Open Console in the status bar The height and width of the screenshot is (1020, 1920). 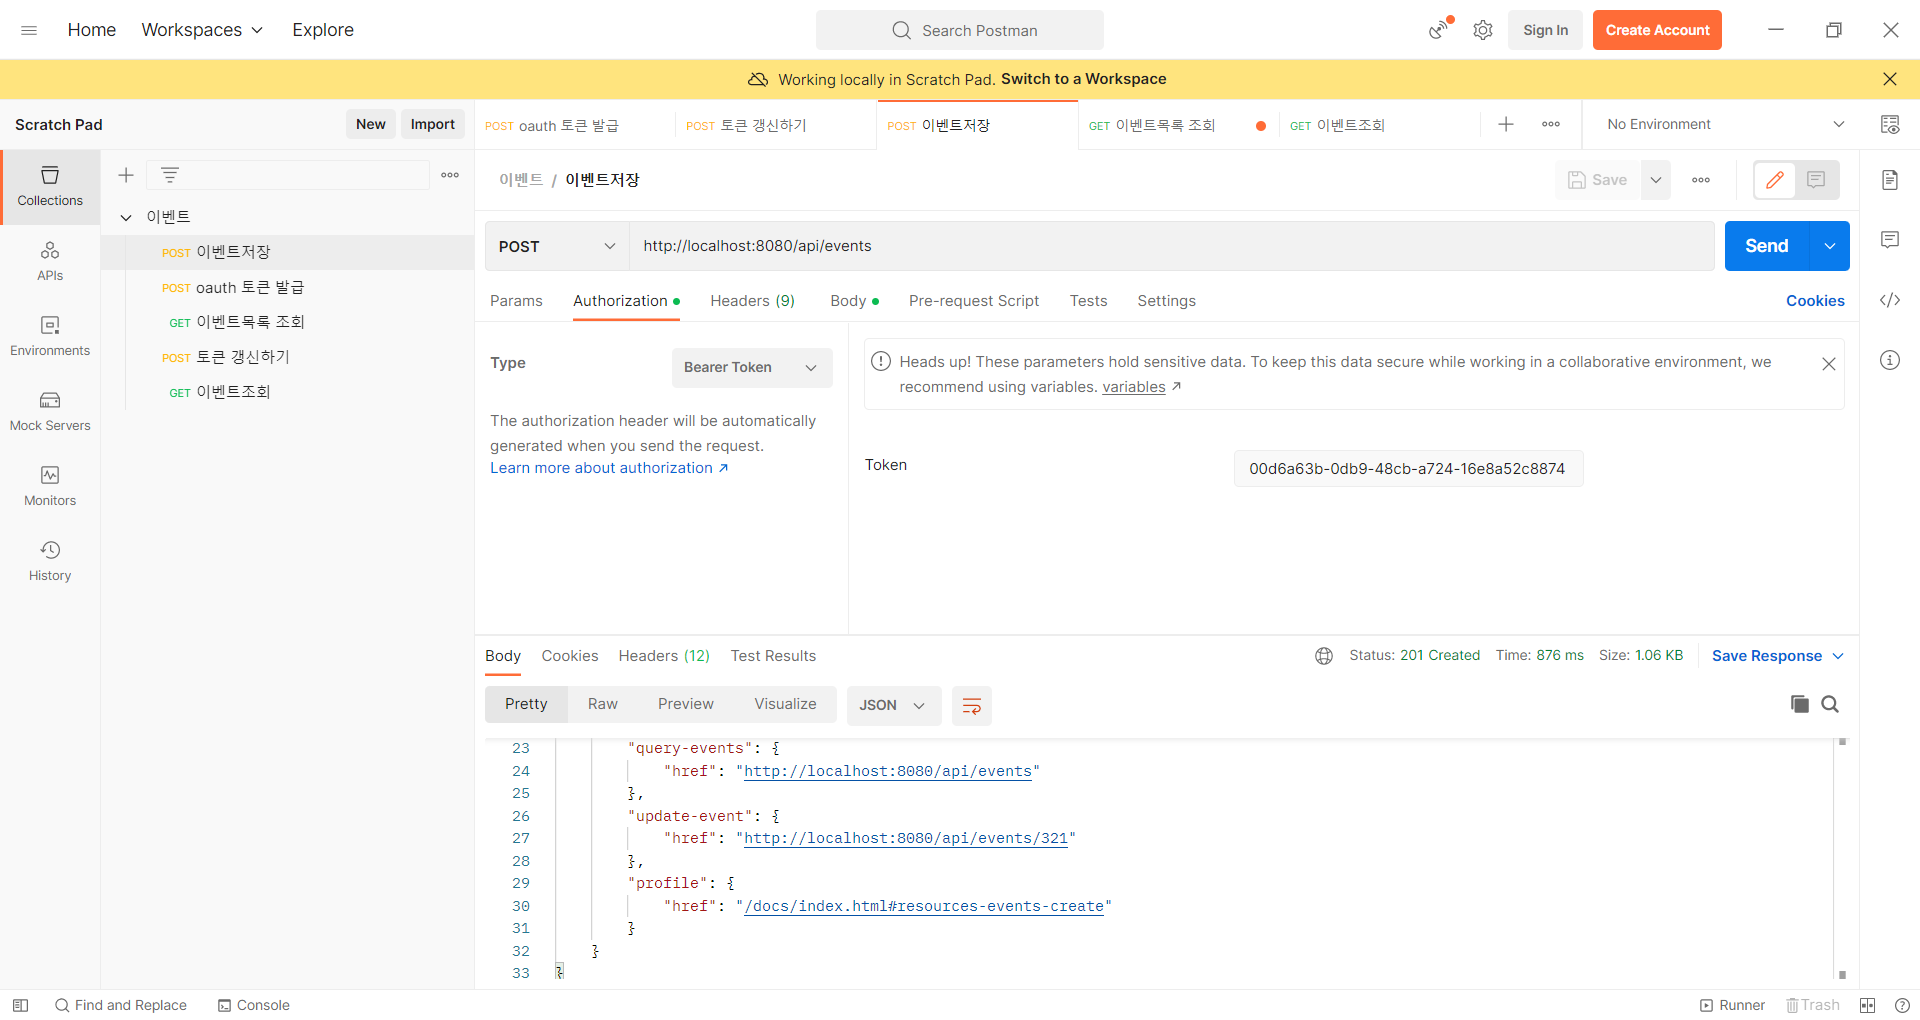(254, 1005)
